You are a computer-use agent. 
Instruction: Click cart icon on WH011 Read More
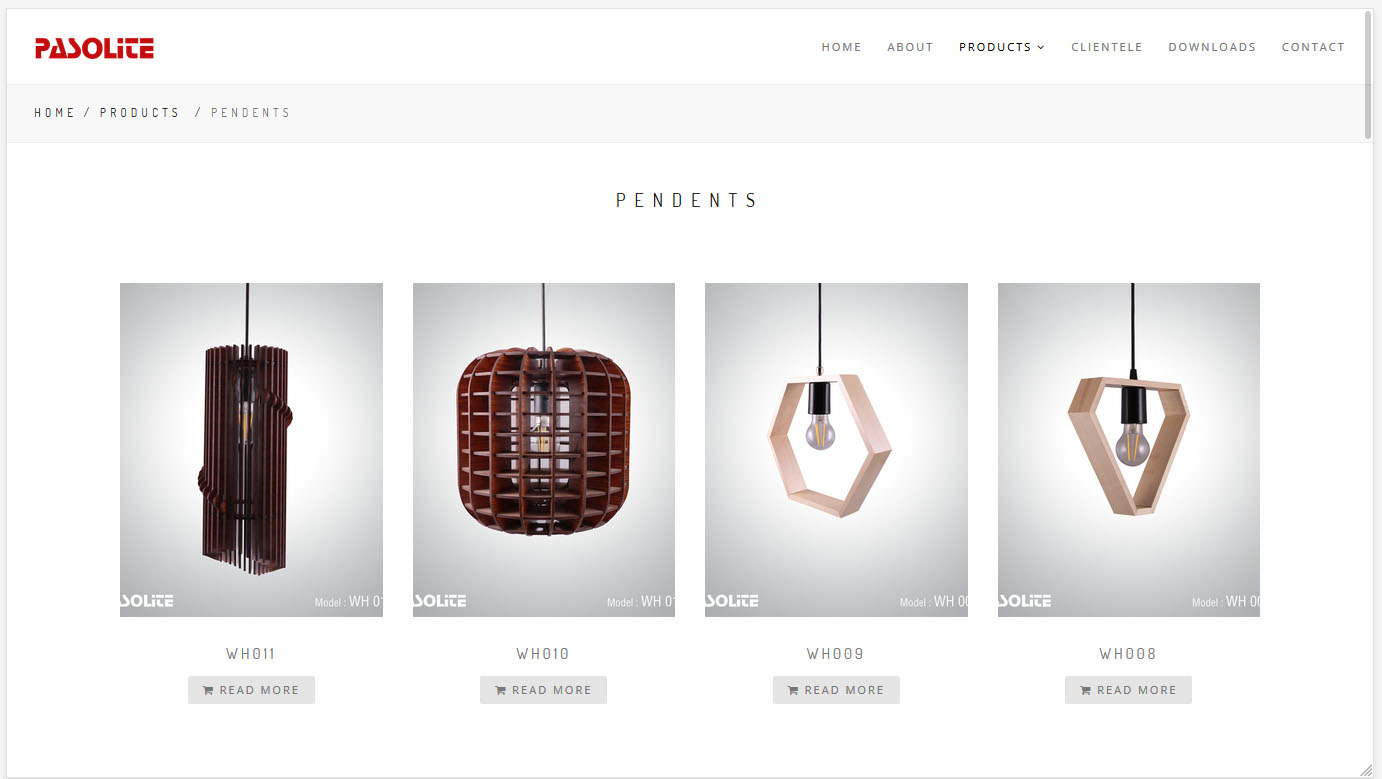point(208,690)
